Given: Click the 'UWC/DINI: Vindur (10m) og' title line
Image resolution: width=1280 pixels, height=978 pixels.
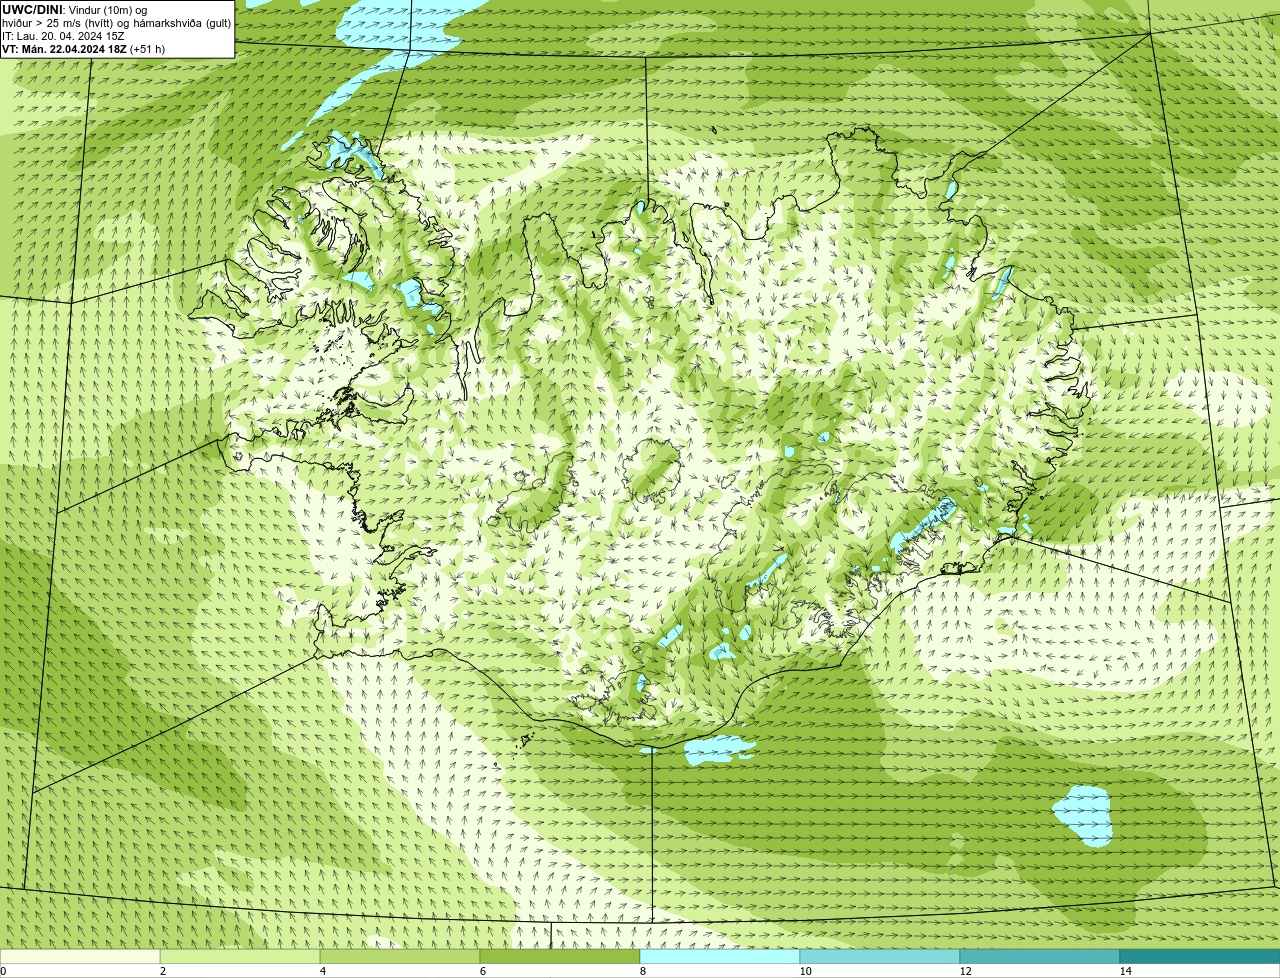Looking at the screenshot, I should 75,10.
